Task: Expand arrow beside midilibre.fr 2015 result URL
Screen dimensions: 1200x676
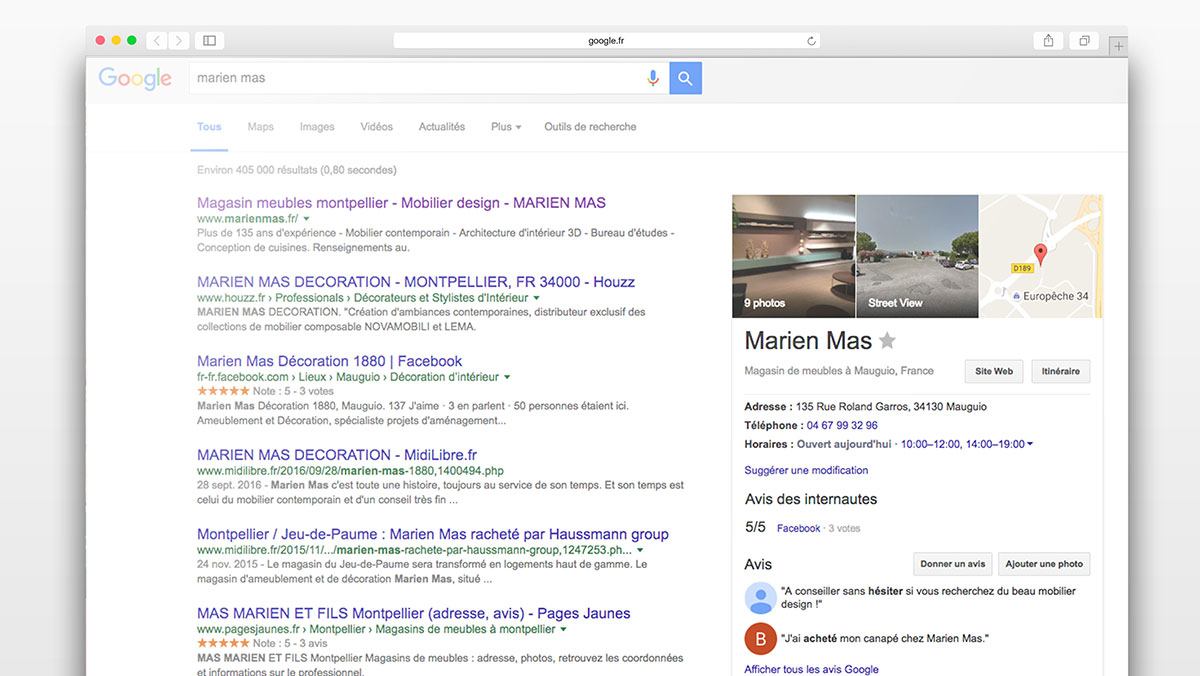Action: pyautogui.click(x=640, y=550)
